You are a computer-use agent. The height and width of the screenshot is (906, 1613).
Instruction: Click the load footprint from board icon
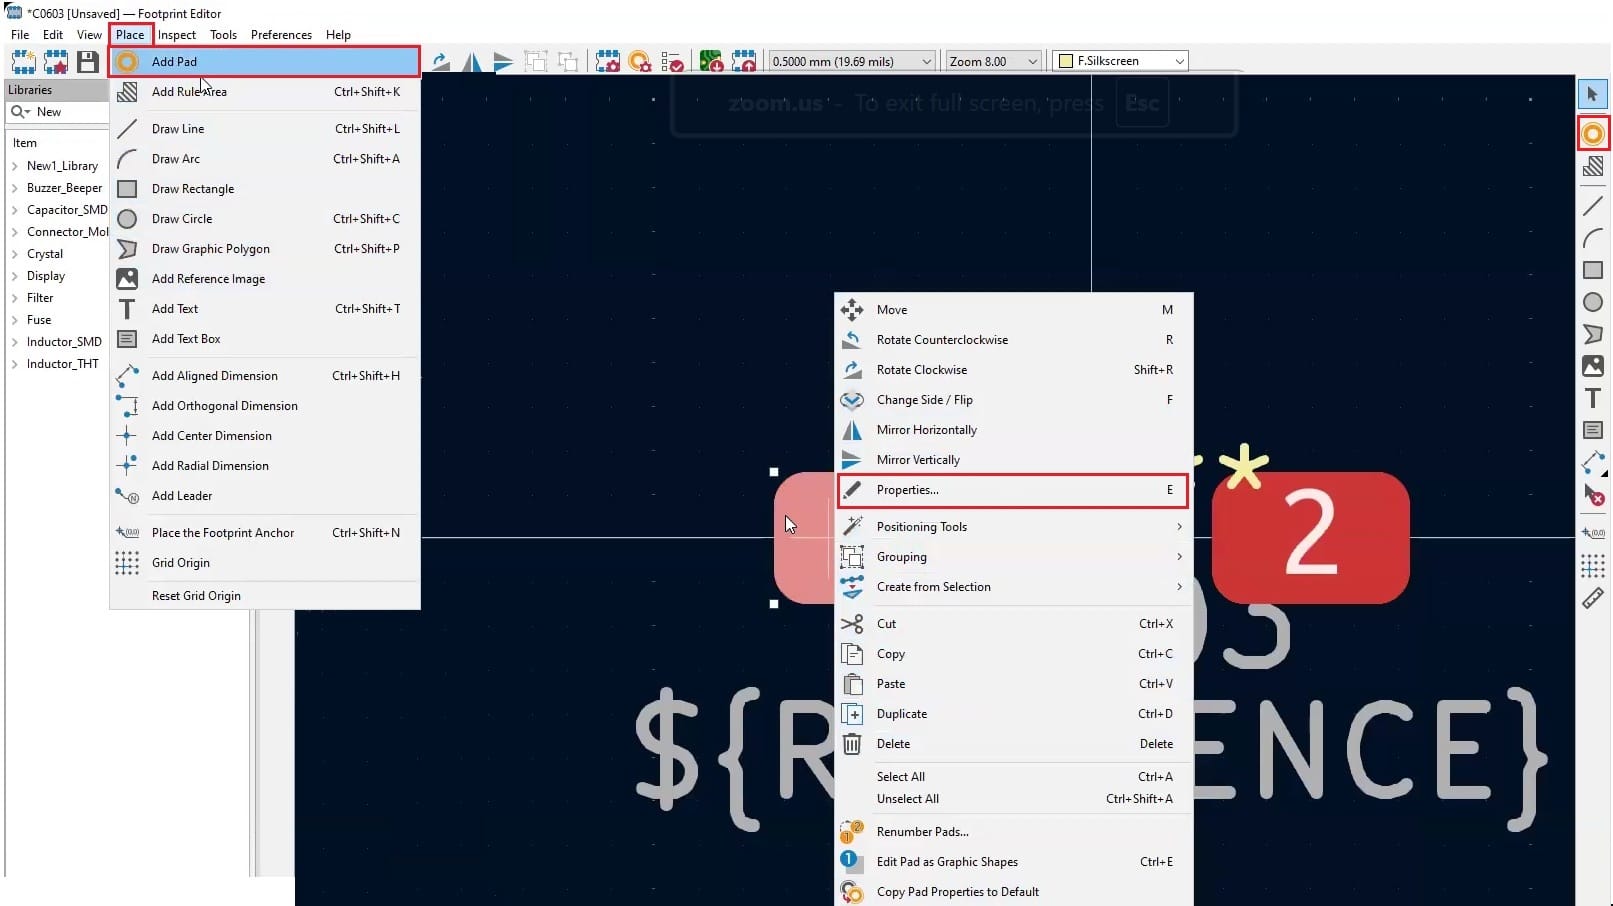point(711,62)
